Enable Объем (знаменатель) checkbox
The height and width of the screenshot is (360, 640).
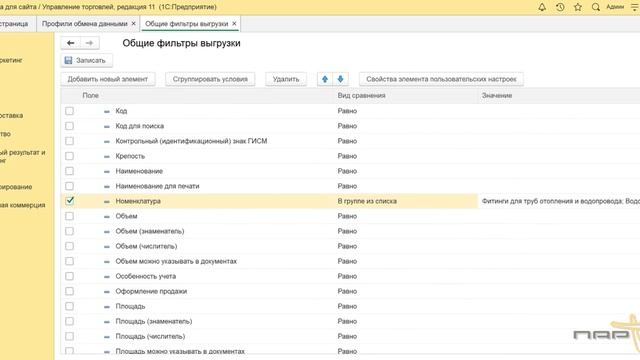(x=69, y=231)
